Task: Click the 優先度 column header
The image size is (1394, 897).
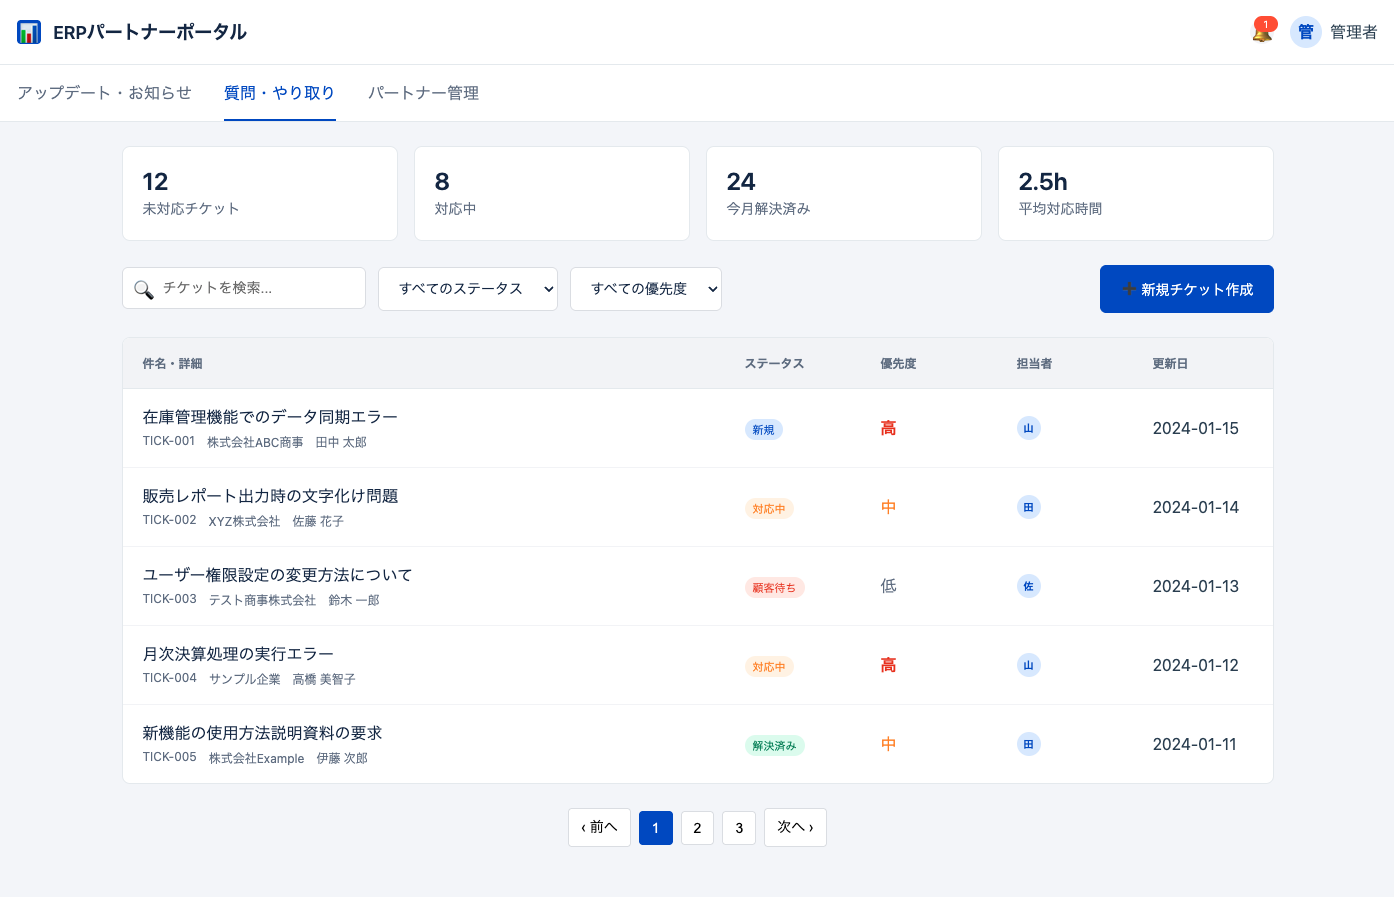Action: pos(898,364)
